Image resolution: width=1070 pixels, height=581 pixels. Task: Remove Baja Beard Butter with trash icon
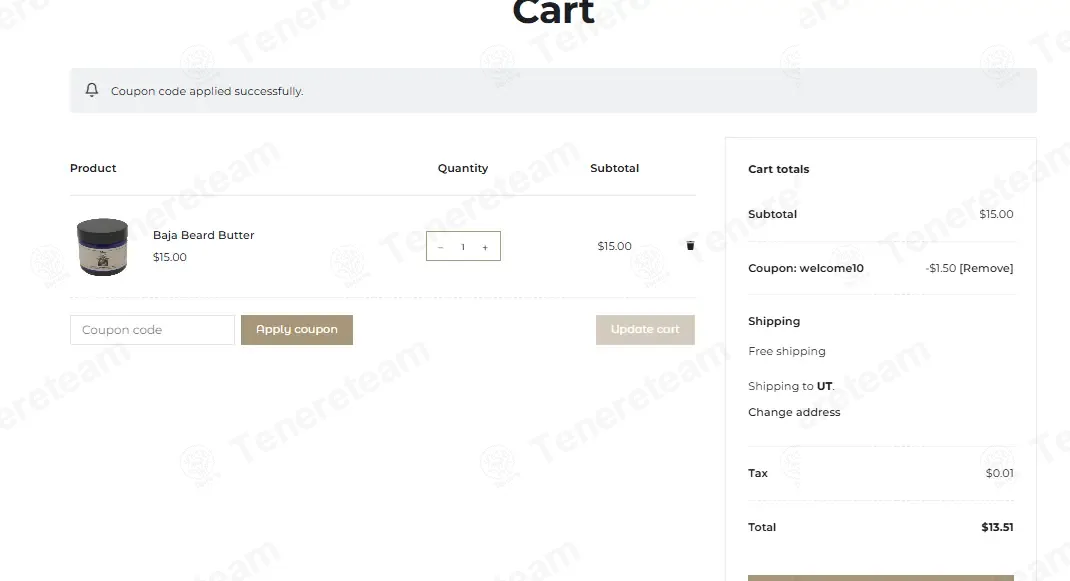pos(690,246)
